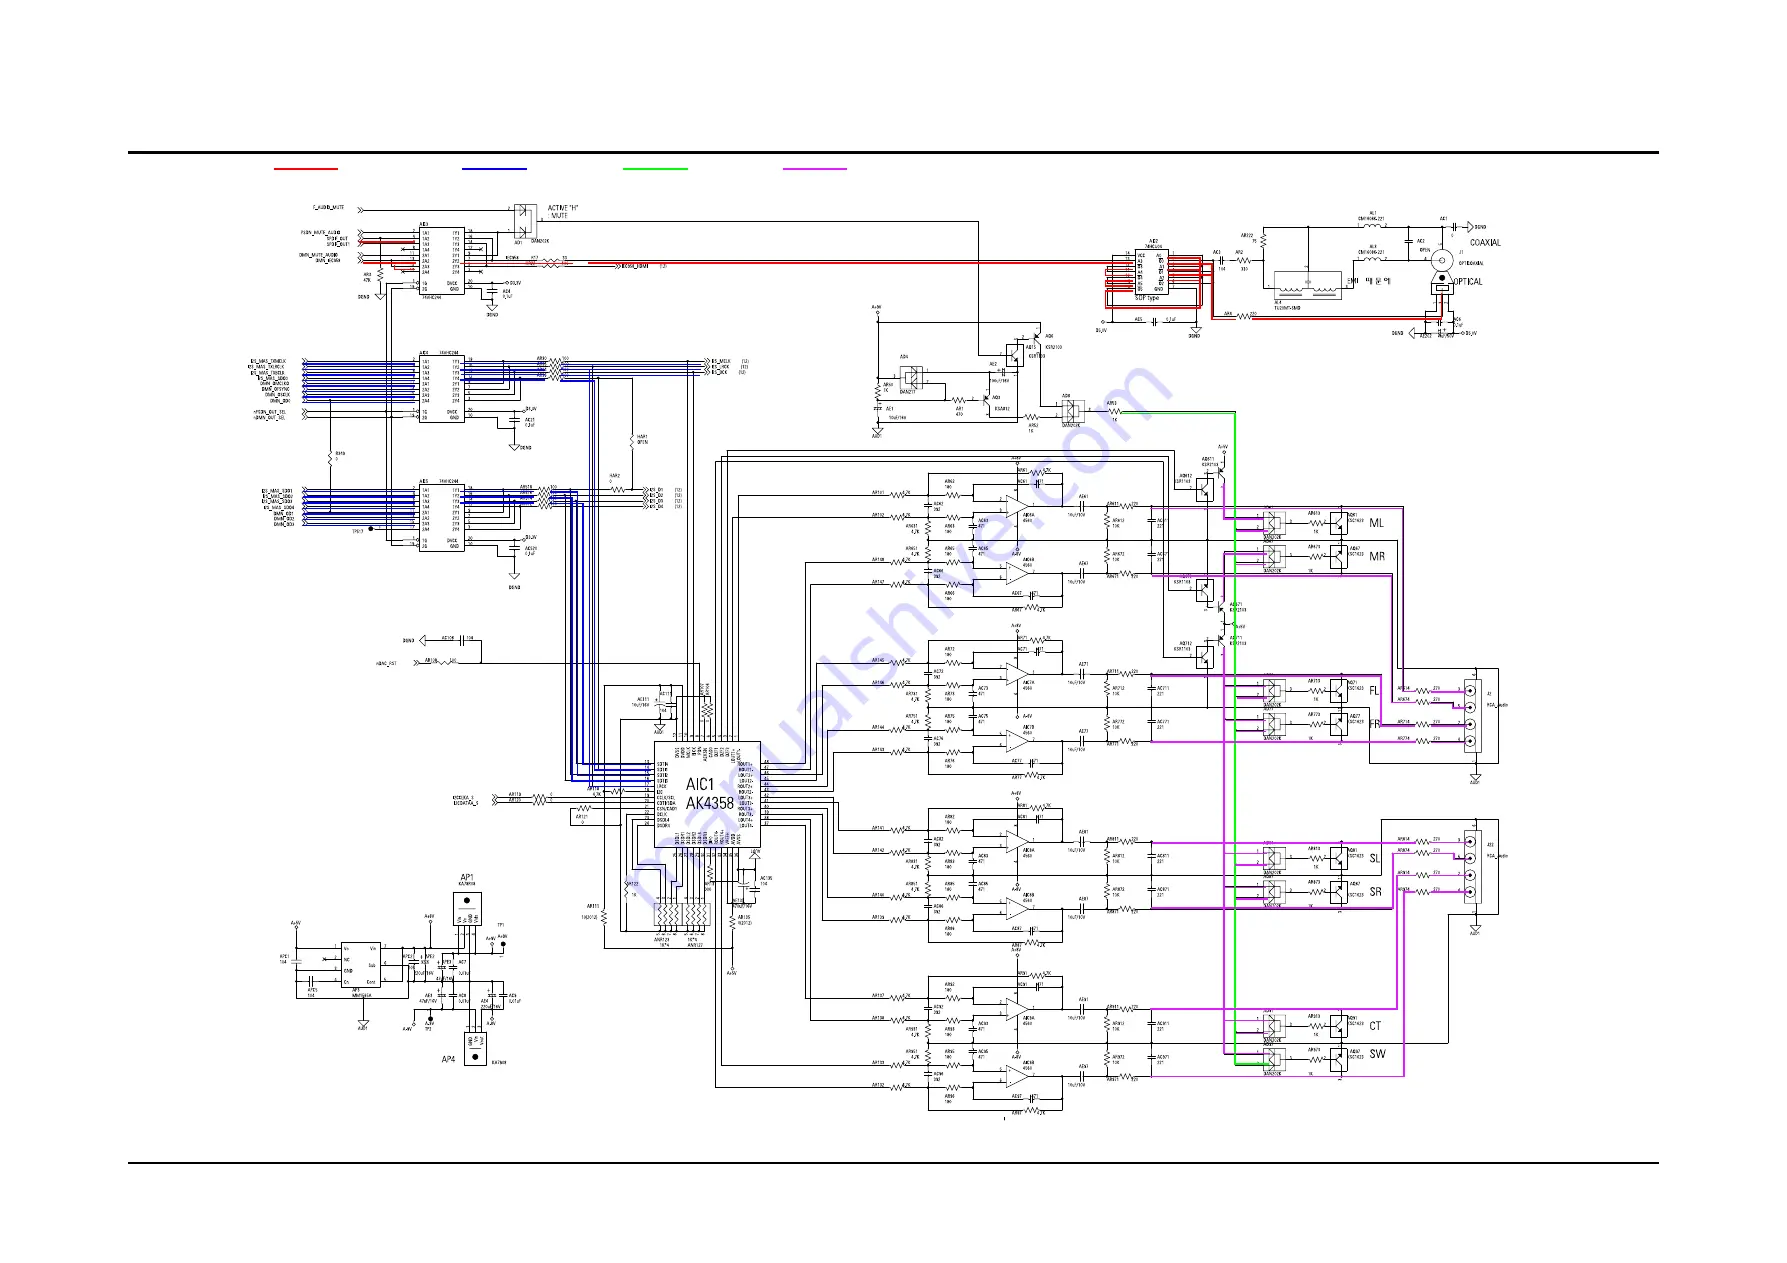
Task: Click the AR3 47K resistor symbol
Action: pyautogui.click(x=379, y=277)
